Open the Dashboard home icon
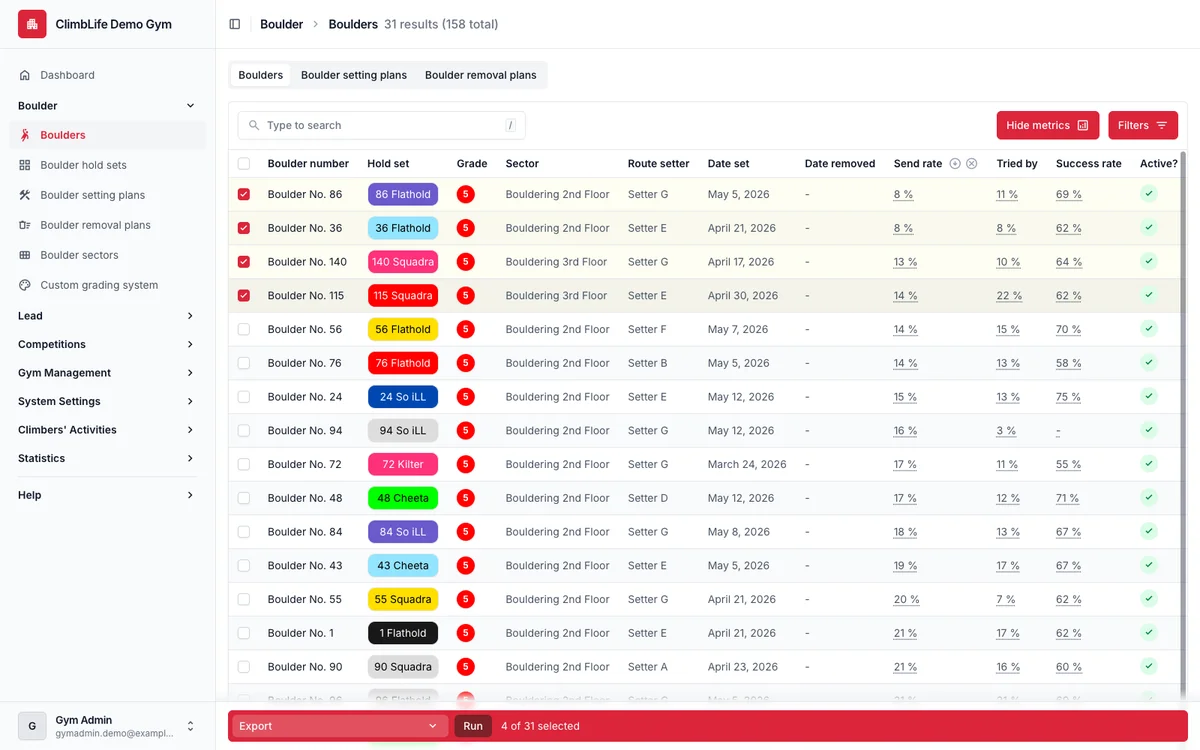 (25, 75)
